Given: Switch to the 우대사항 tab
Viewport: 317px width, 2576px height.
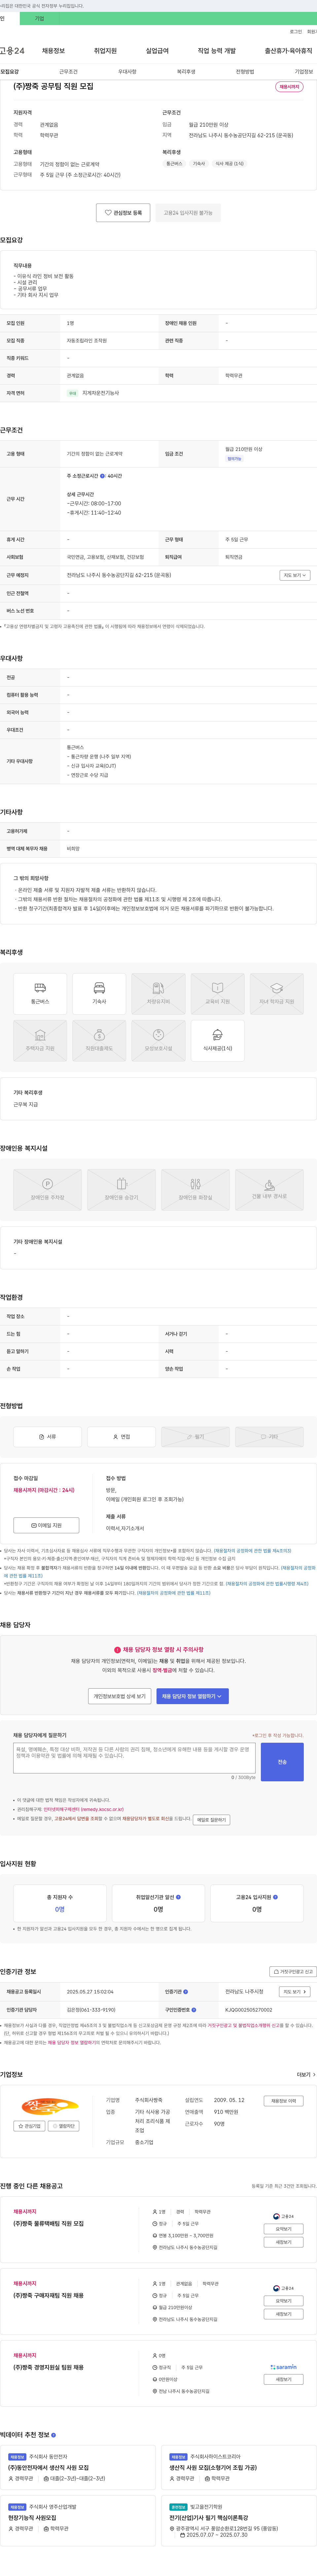Looking at the screenshot, I should [127, 72].
